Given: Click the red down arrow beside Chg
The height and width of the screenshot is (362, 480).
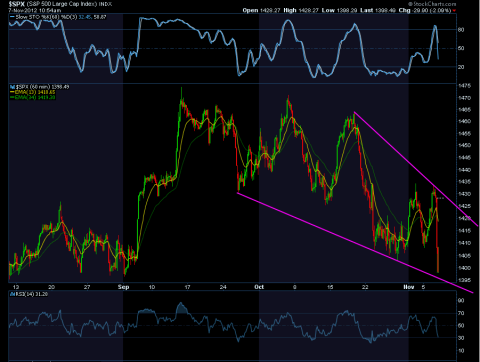Looking at the screenshot, I should pos(454,11).
